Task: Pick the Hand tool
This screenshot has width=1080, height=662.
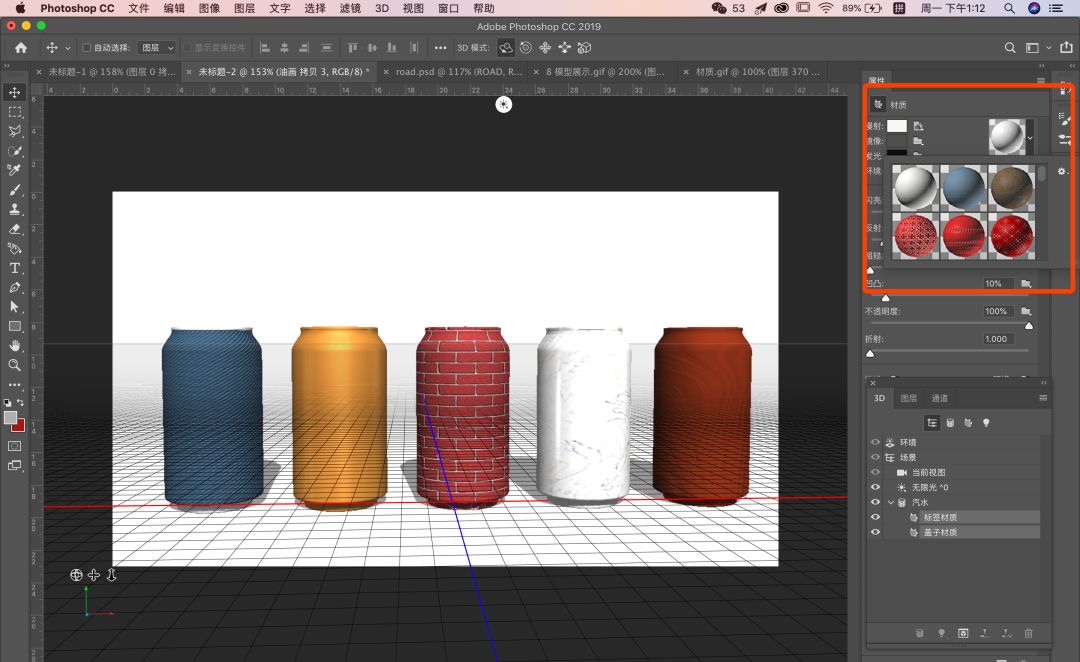Action: pyautogui.click(x=15, y=346)
